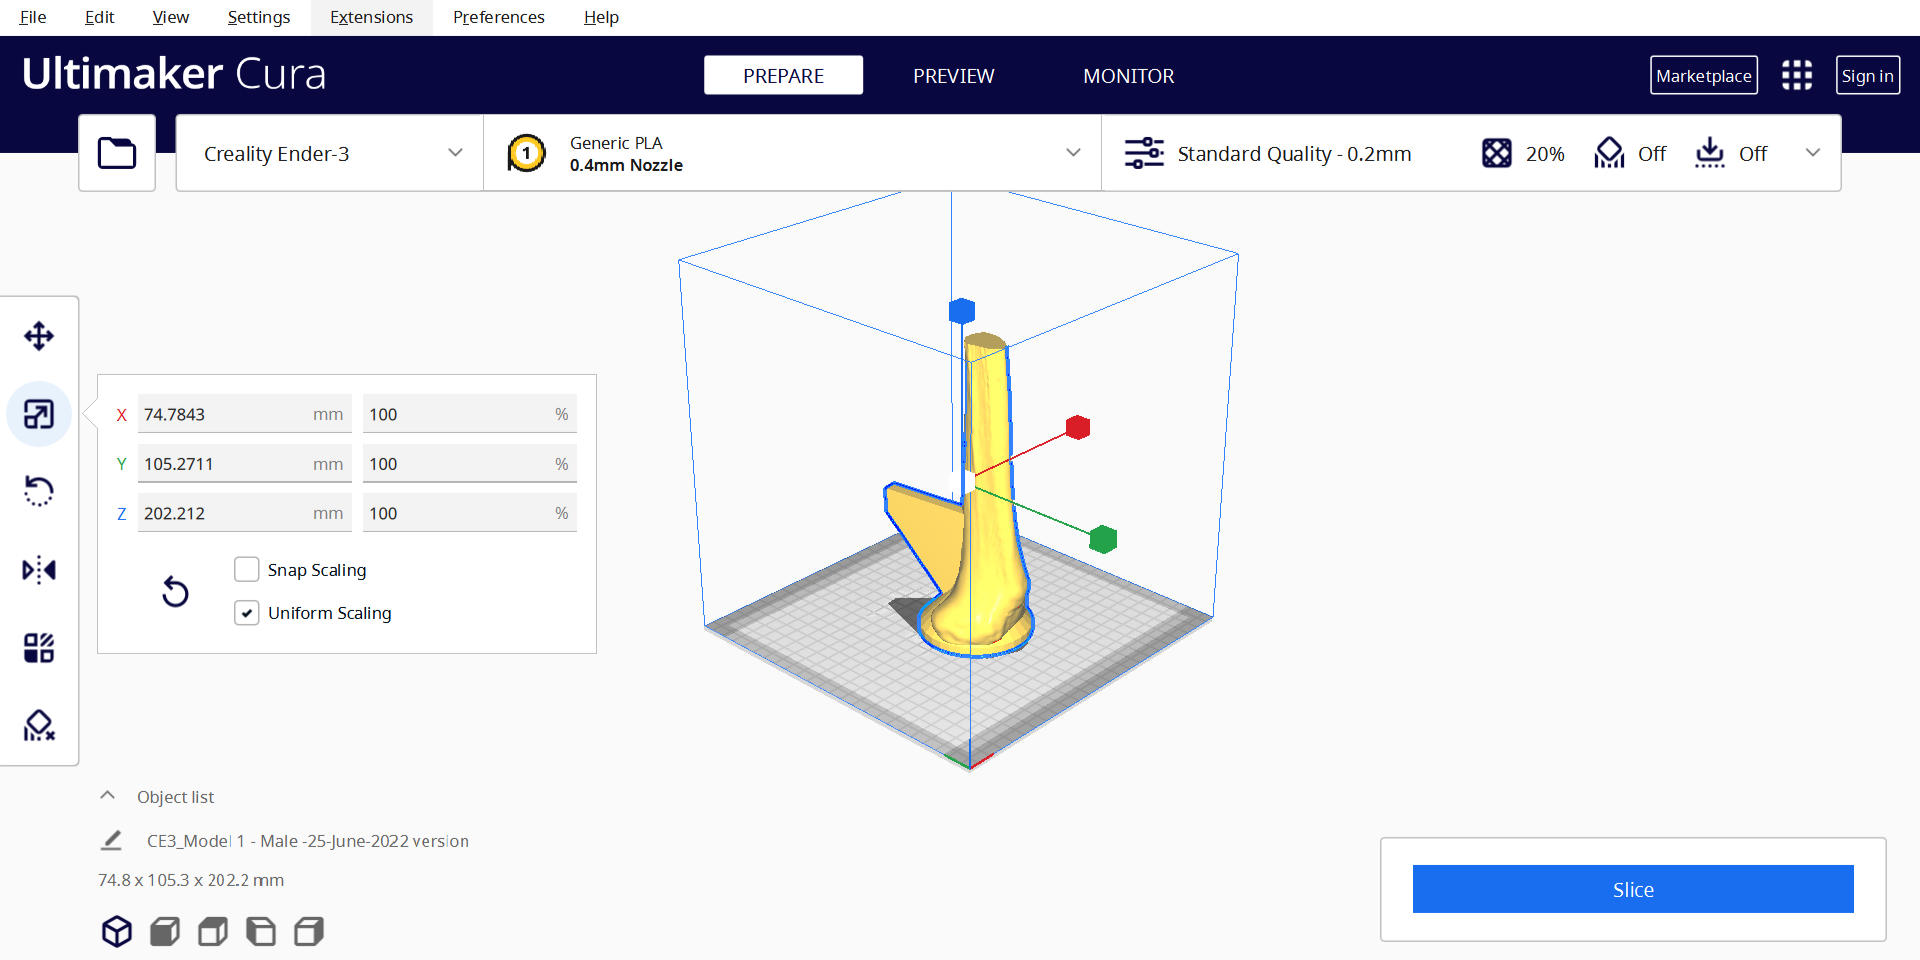
Task: Select the Support Blocker tool
Action: 39,725
